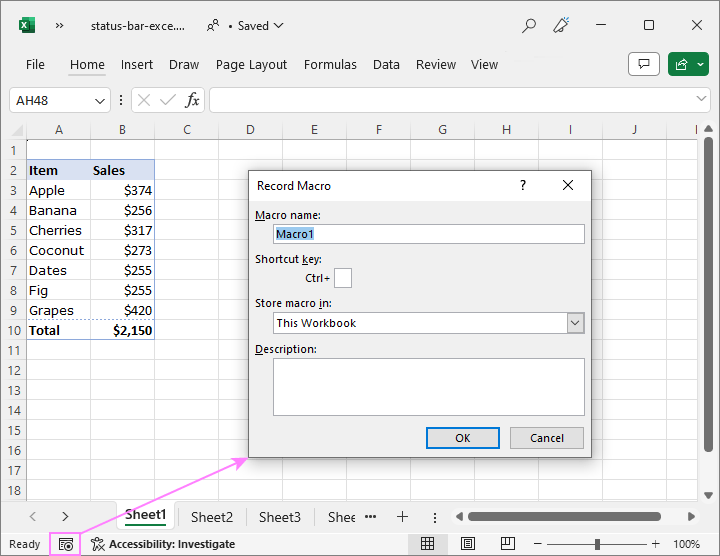Open the Comments pane icon
This screenshot has width=720, height=556.
click(643, 64)
